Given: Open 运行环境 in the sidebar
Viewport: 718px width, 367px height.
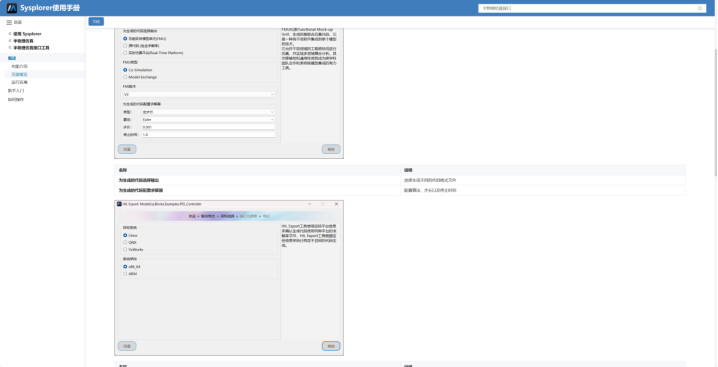Looking at the screenshot, I should (x=19, y=82).
